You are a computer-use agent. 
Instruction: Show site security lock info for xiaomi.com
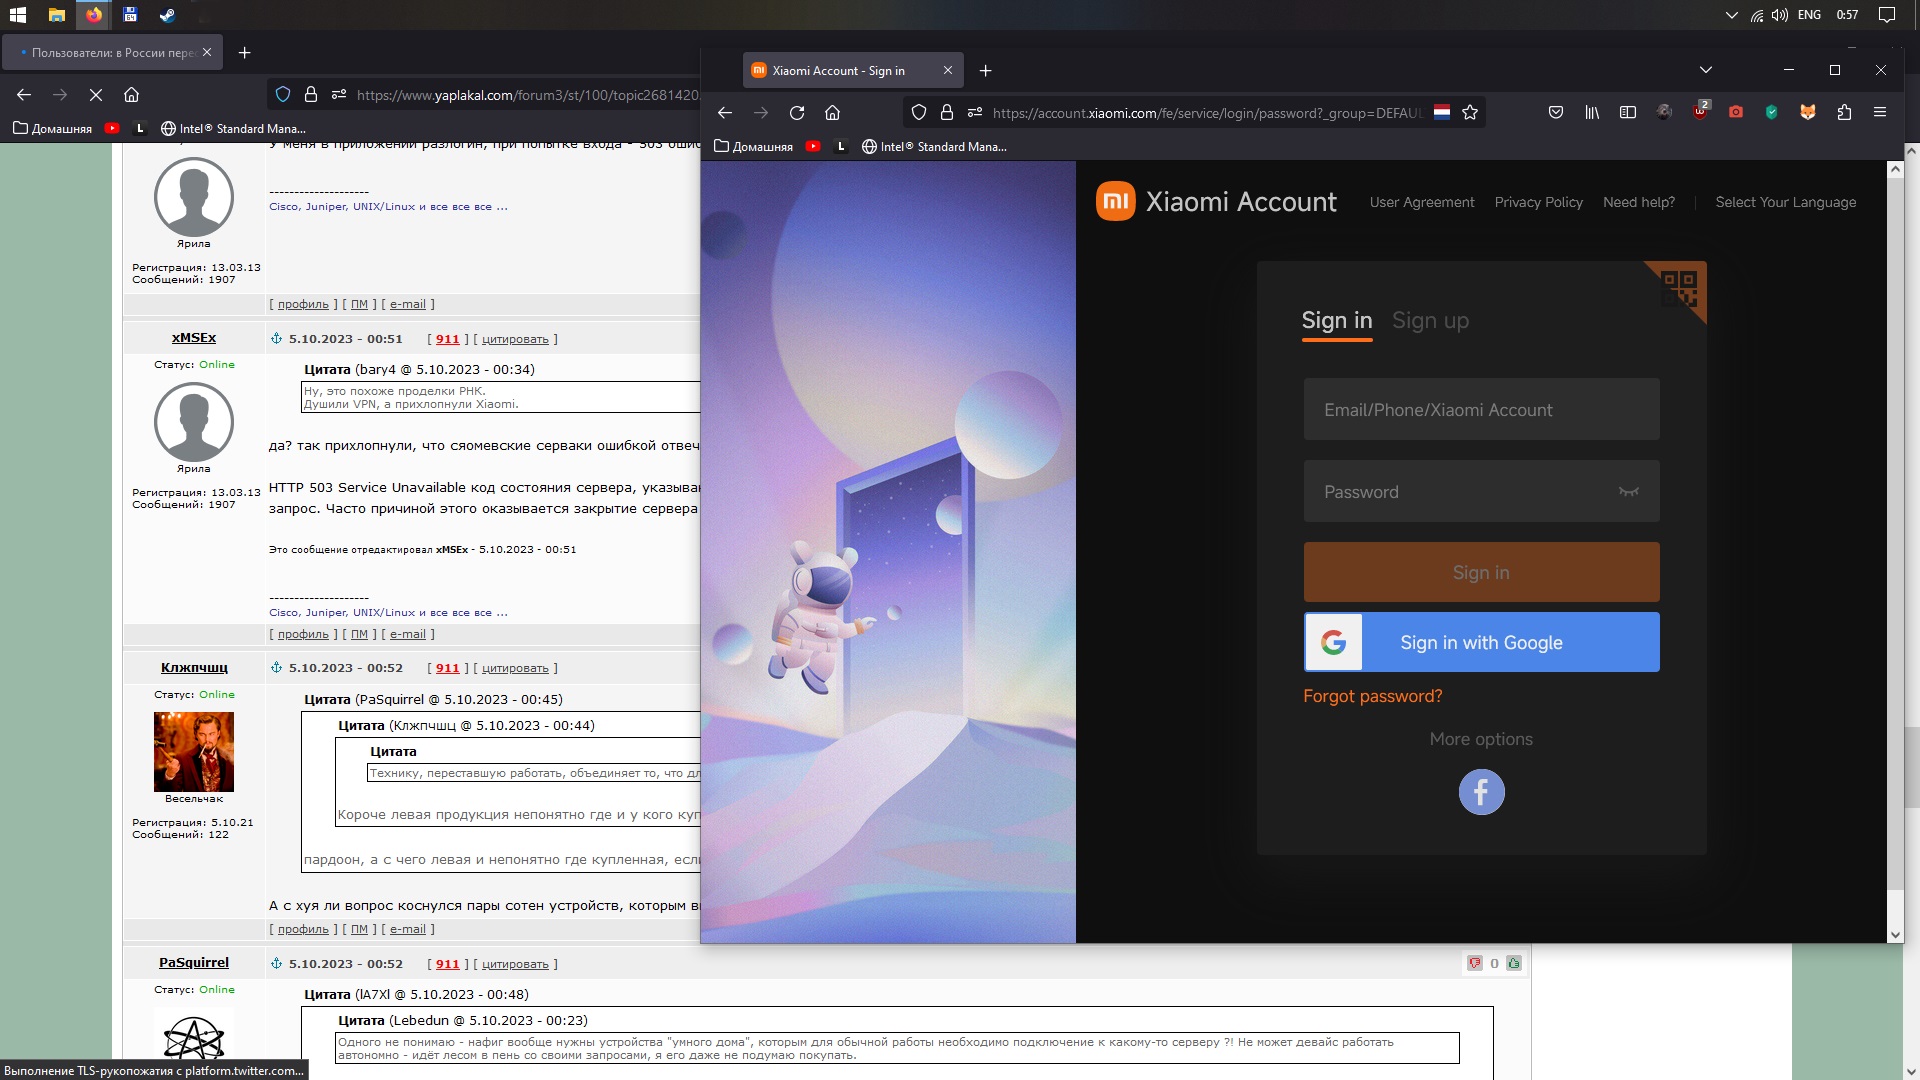tap(947, 113)
